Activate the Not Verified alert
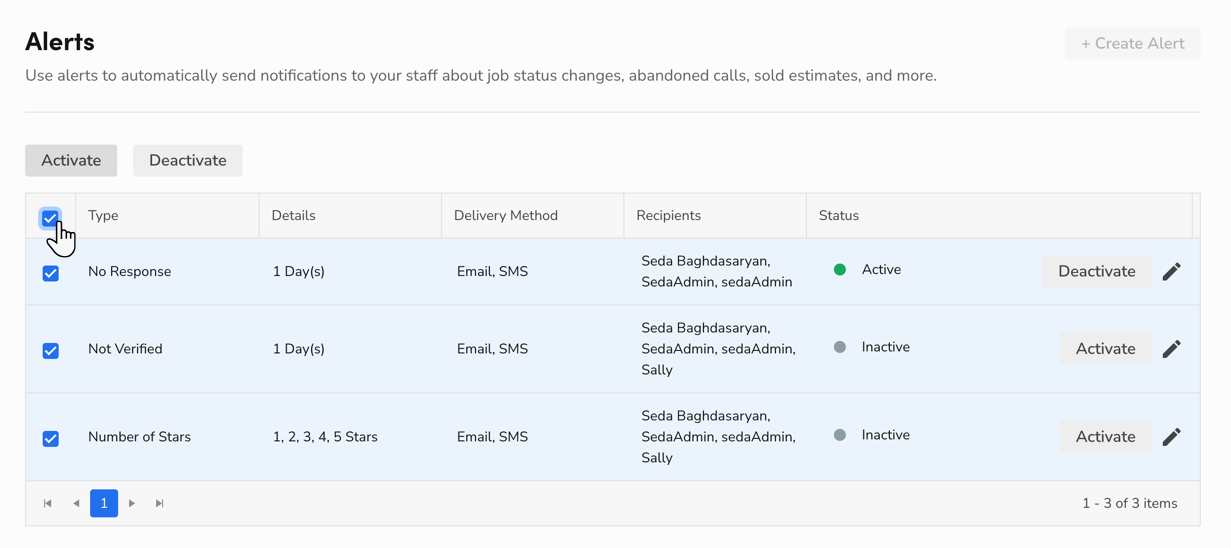This screenshot has height=548, width=1231. (1106, 349)
